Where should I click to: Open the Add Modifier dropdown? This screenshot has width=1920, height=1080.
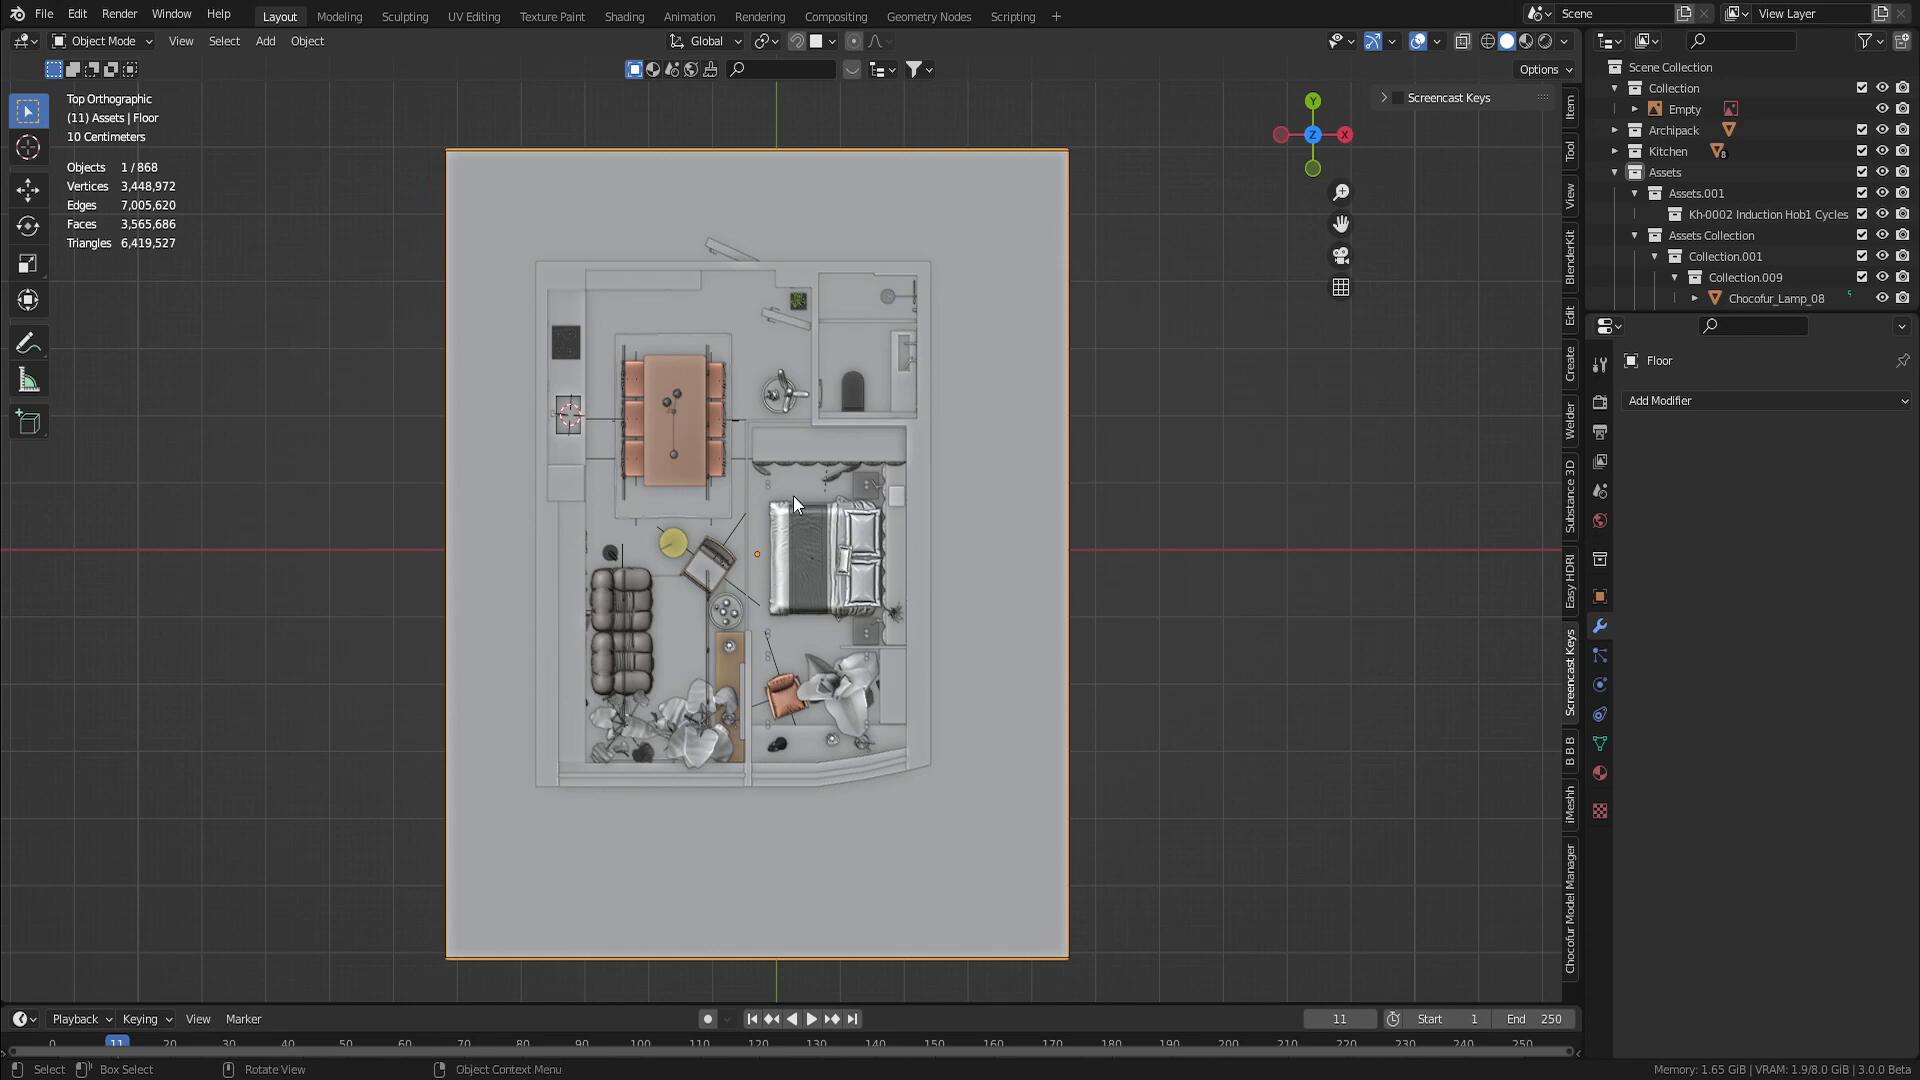[1767, 401]
